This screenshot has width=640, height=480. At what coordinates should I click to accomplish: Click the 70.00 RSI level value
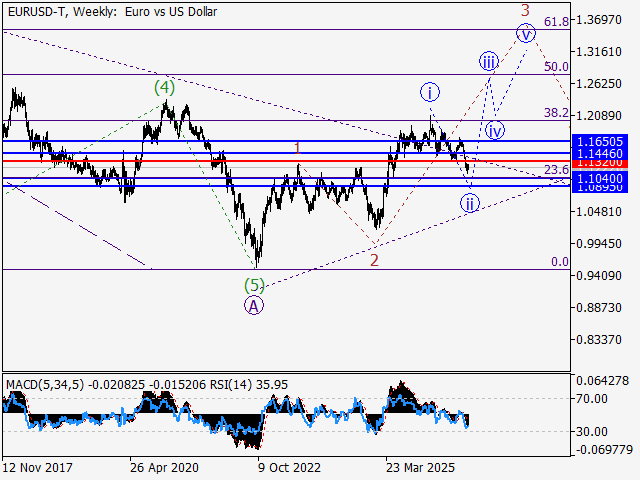tap(592, 398)
